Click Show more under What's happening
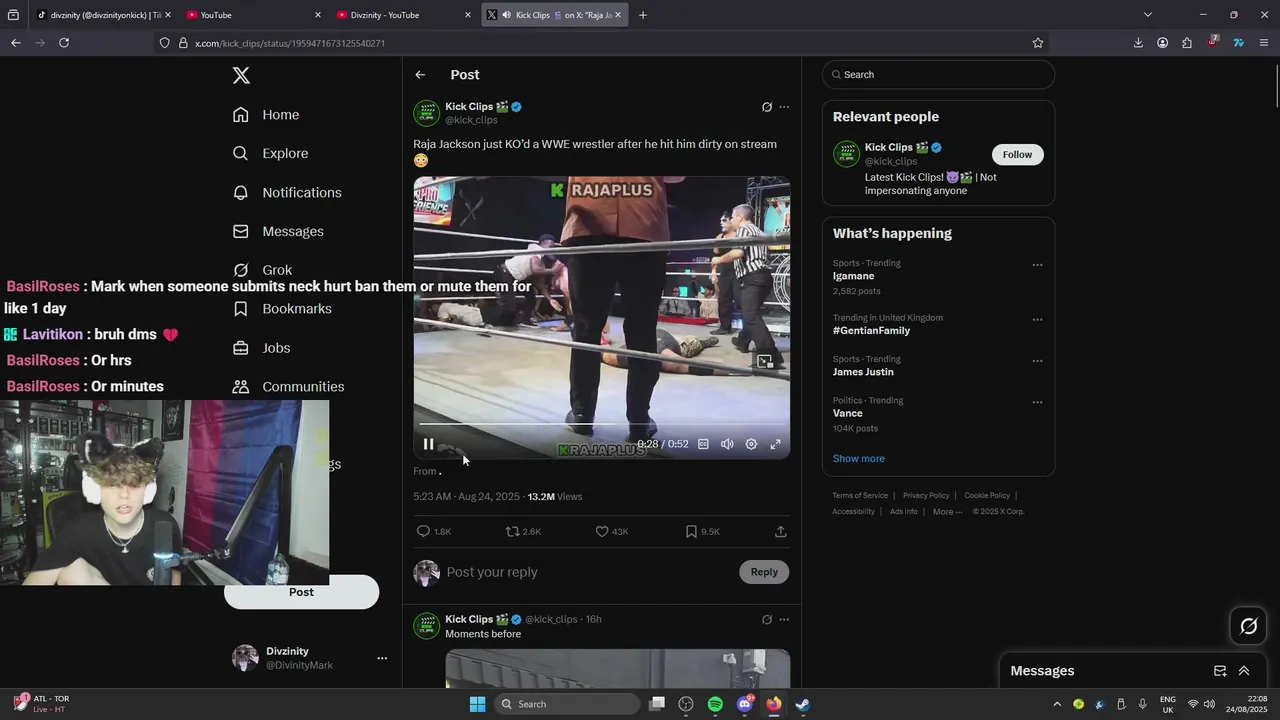This screenshot has height=720, width=1280. click(x=858, y=459)
